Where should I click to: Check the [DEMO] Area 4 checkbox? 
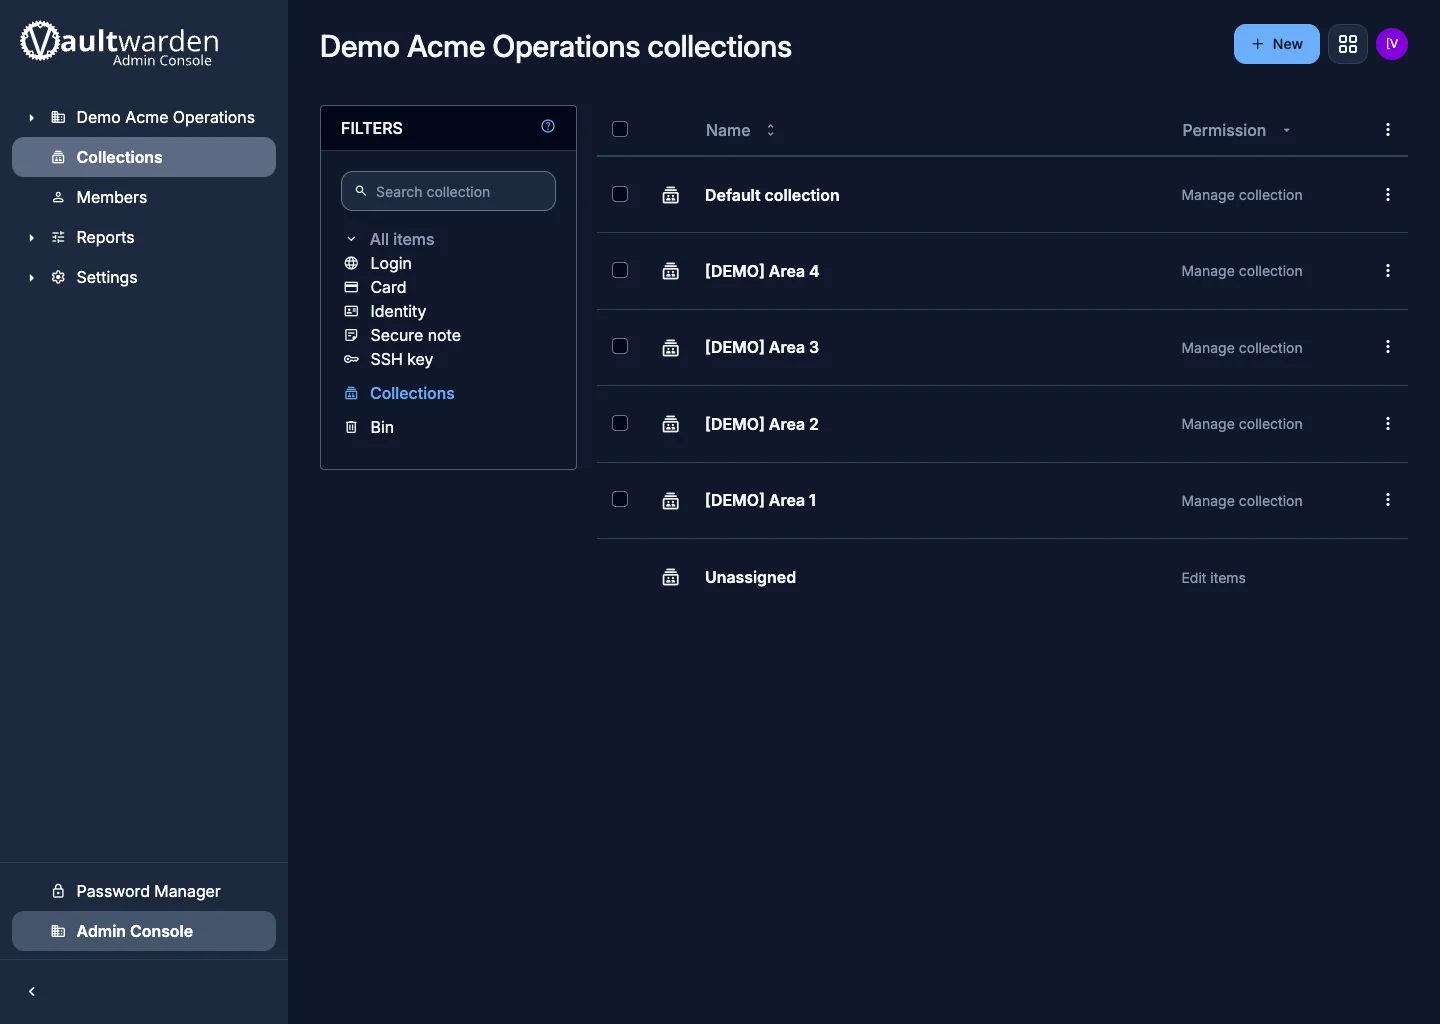(620, 270)
